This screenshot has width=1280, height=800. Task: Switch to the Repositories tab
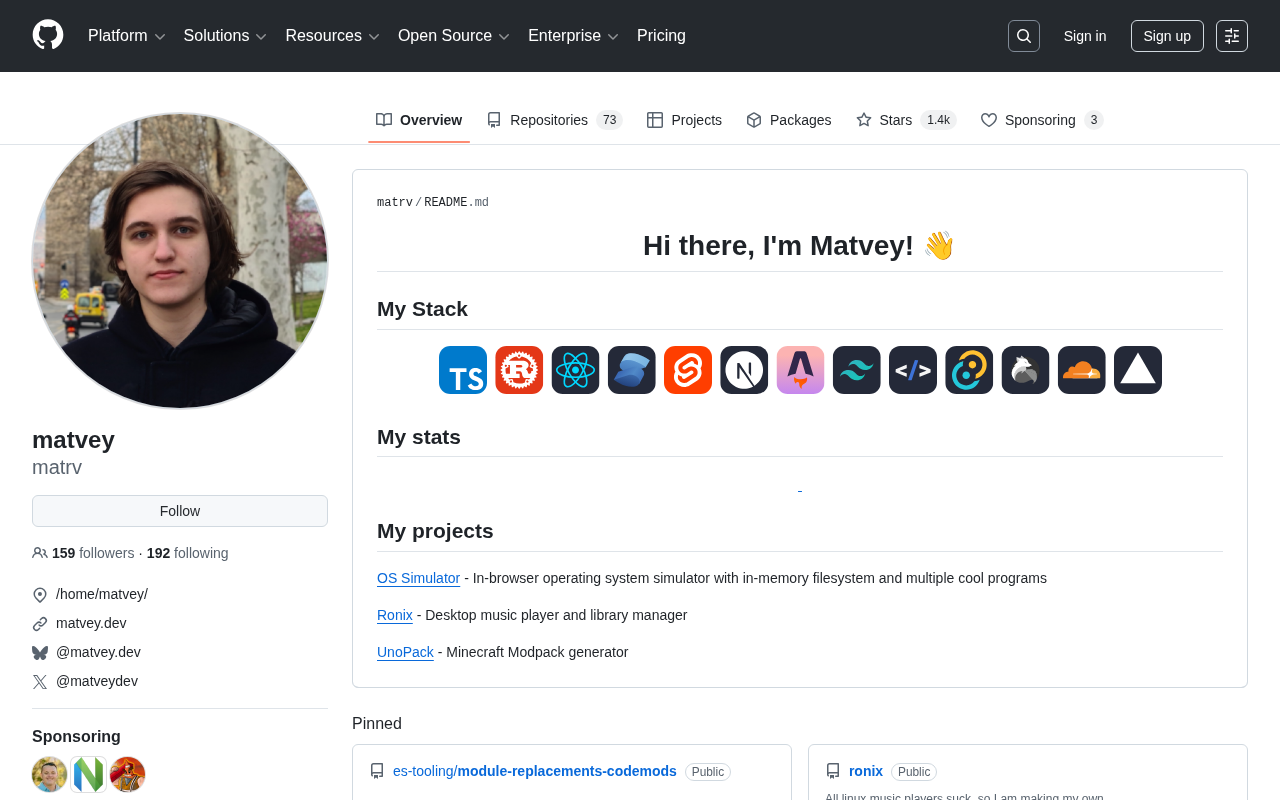[555, 120]
